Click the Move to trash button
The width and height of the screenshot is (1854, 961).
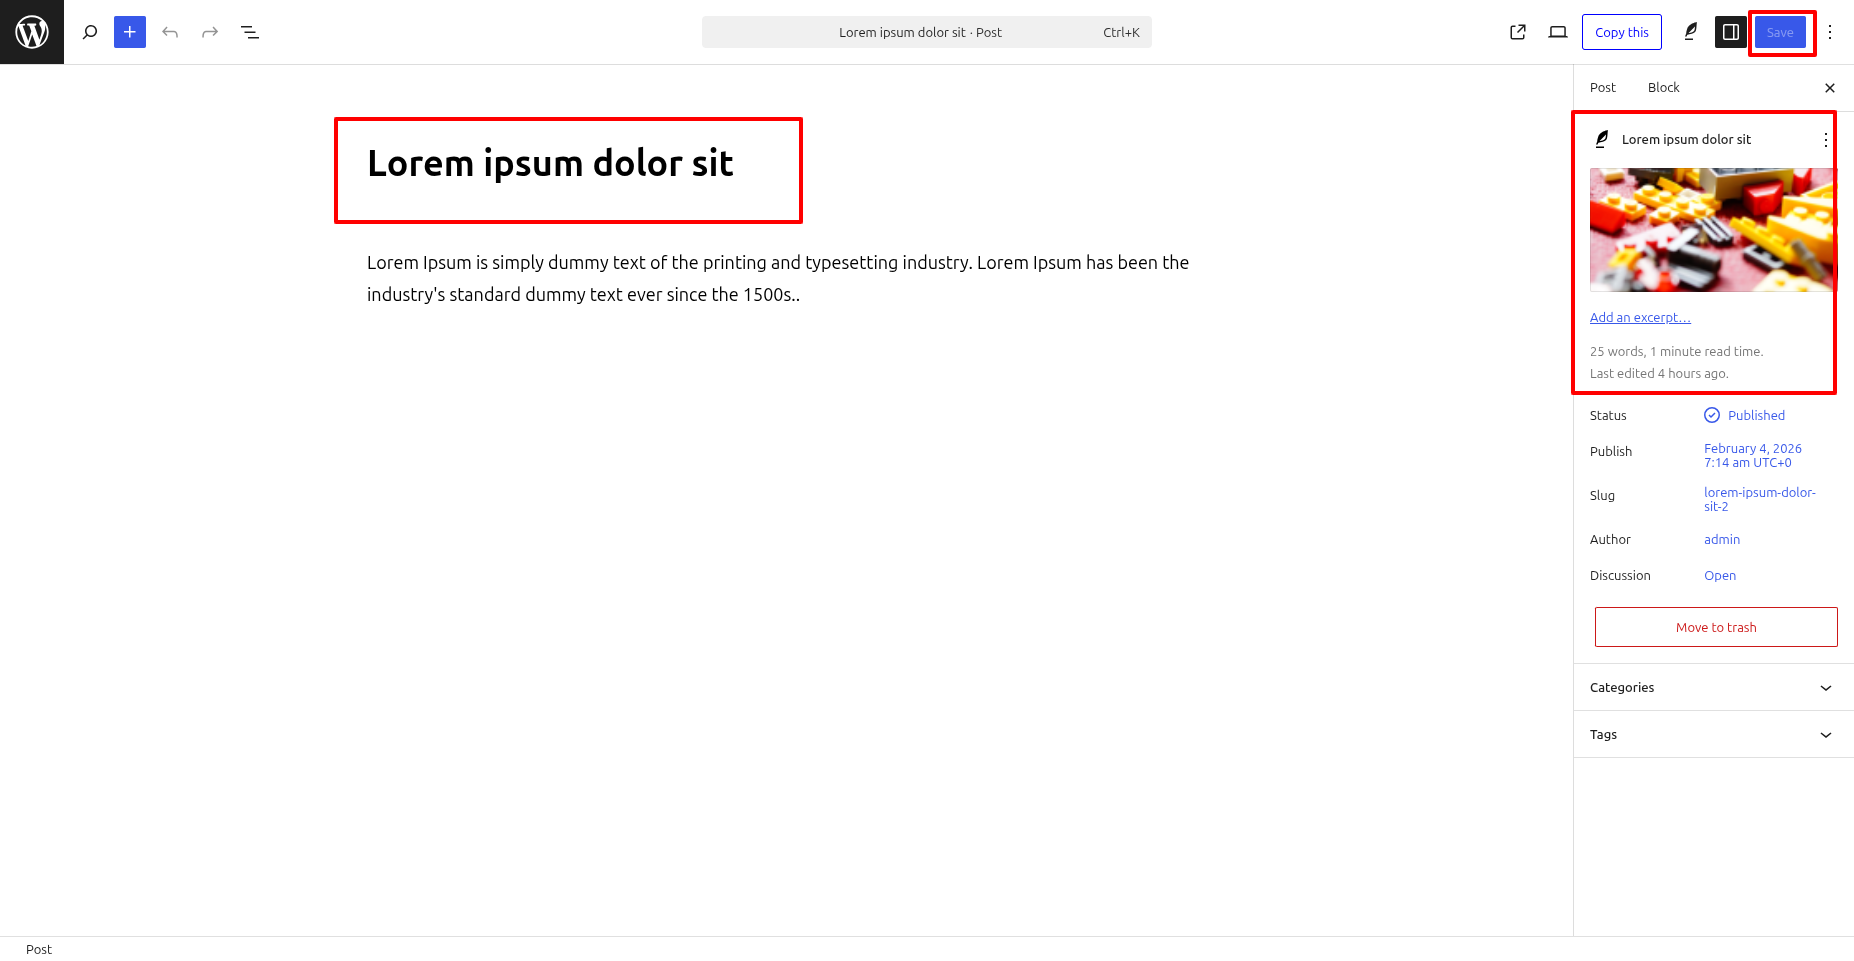(x=1716, y=627)
